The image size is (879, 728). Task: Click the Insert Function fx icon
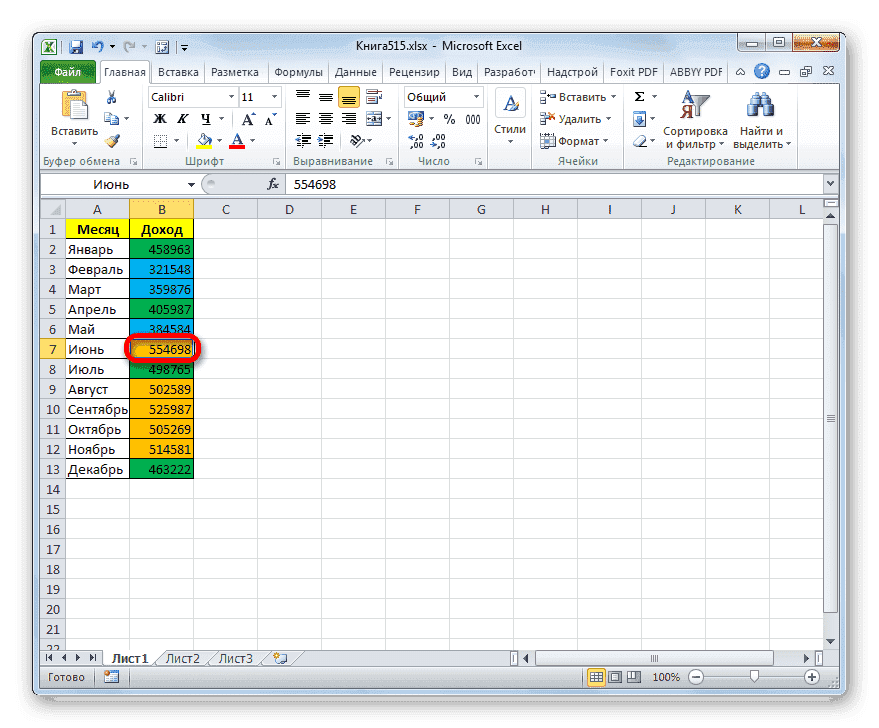[275, 183]
